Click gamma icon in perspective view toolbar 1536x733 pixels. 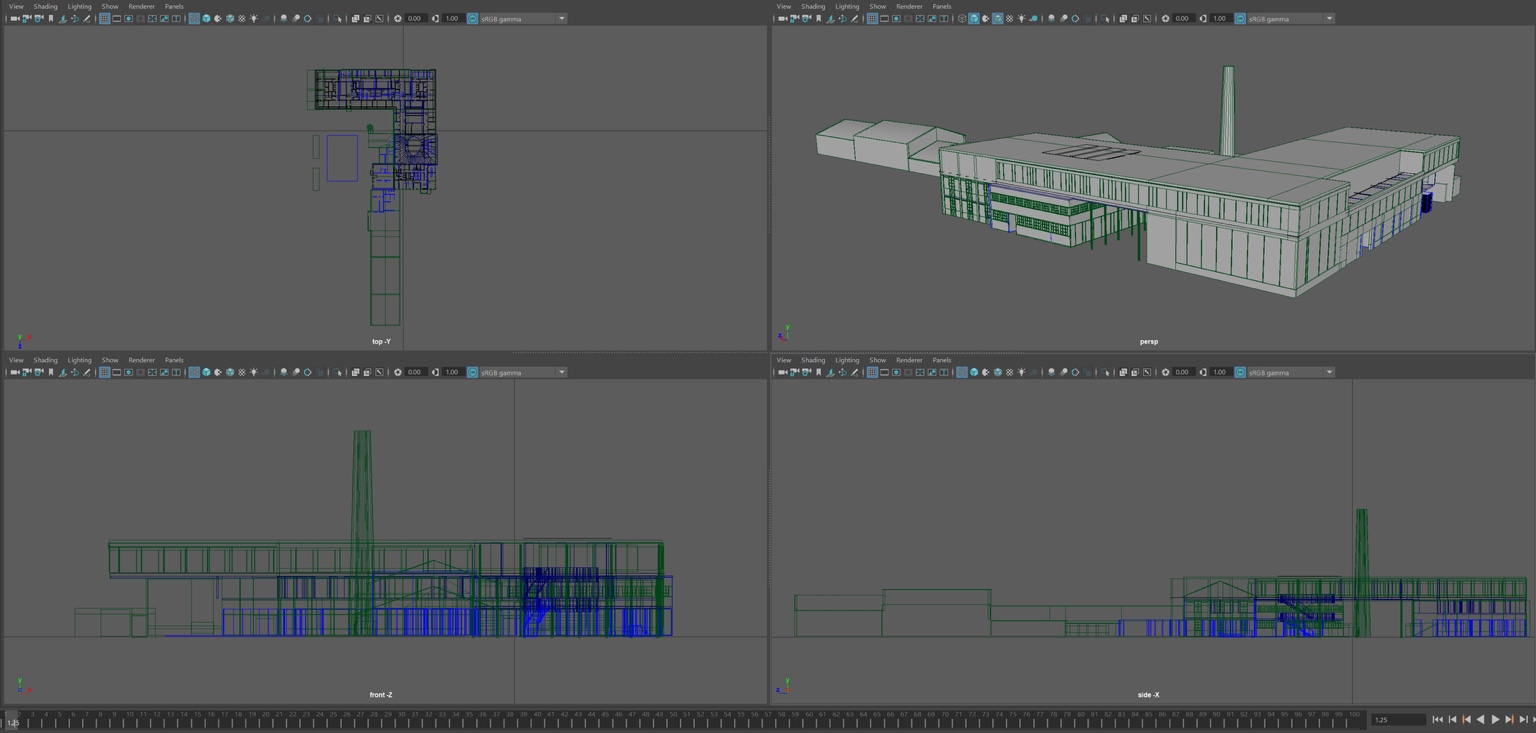click(1203, 19)
